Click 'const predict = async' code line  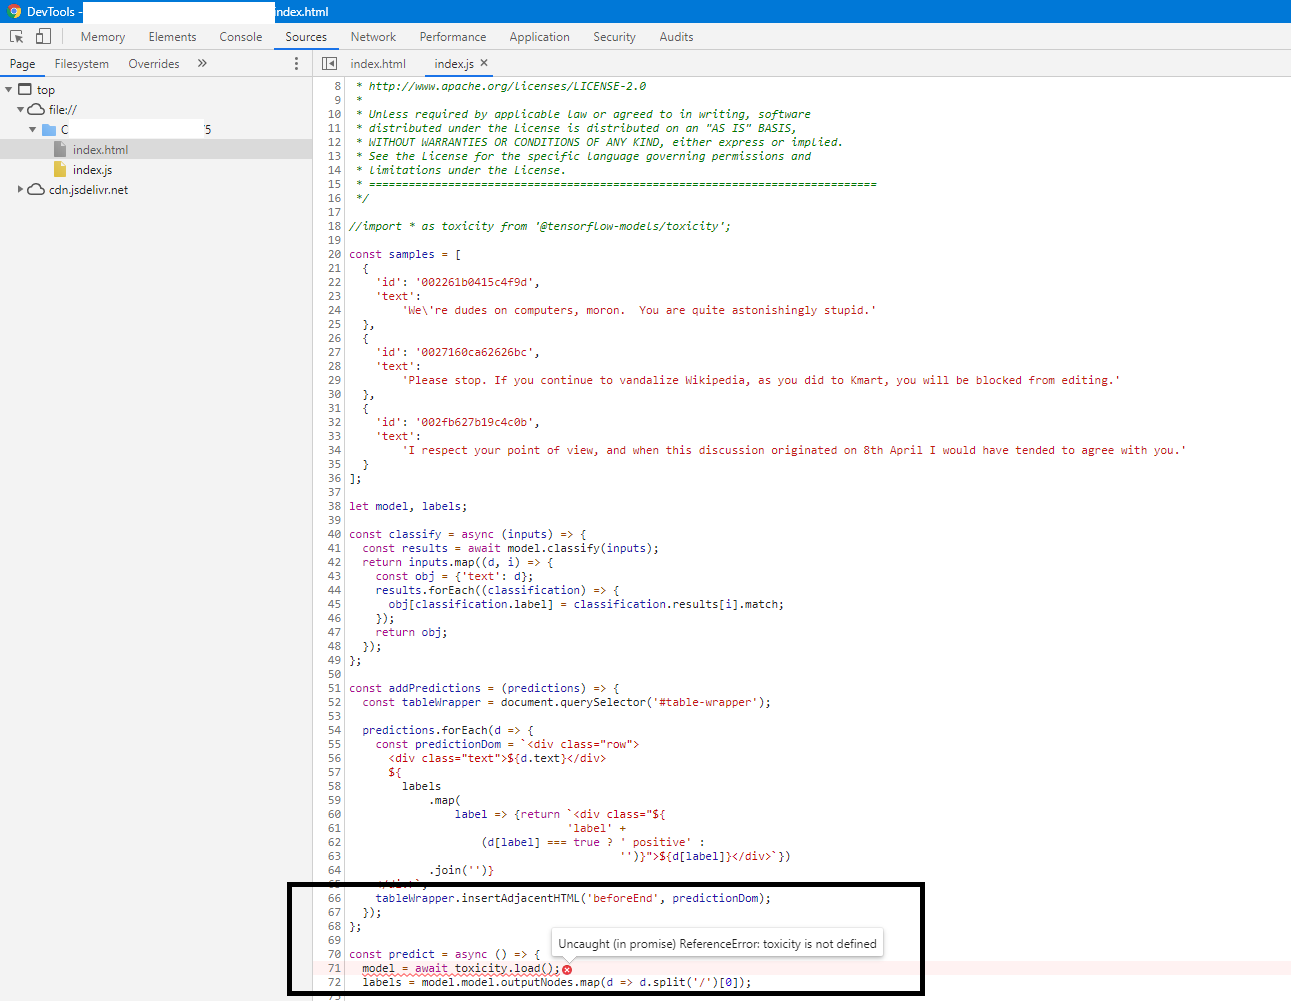click(x=445, y=954)
